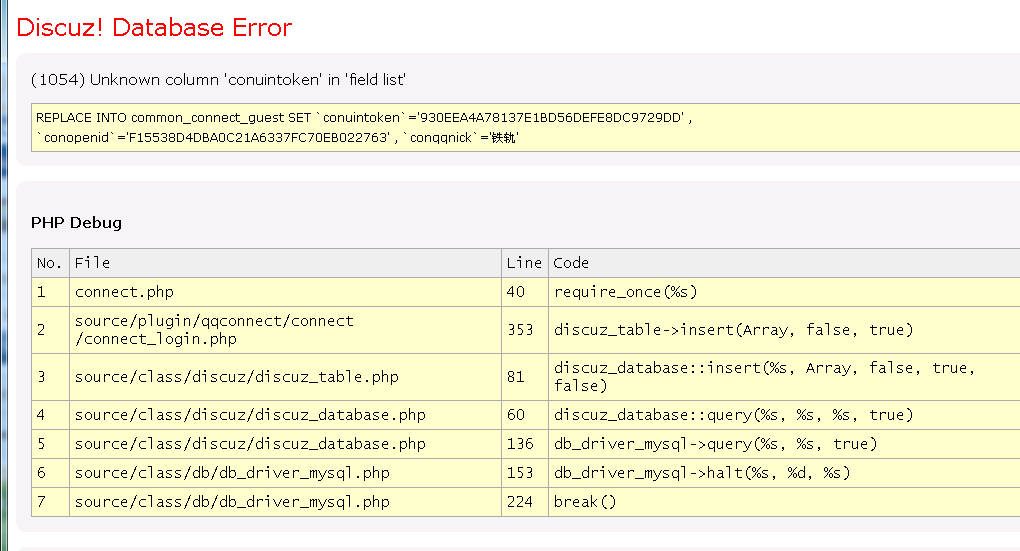Viewport: 1020px width, 551px height.
Task: Click the "Discuz! Database Error" page title
Action: pyautogui.click(x=155, y=28)
